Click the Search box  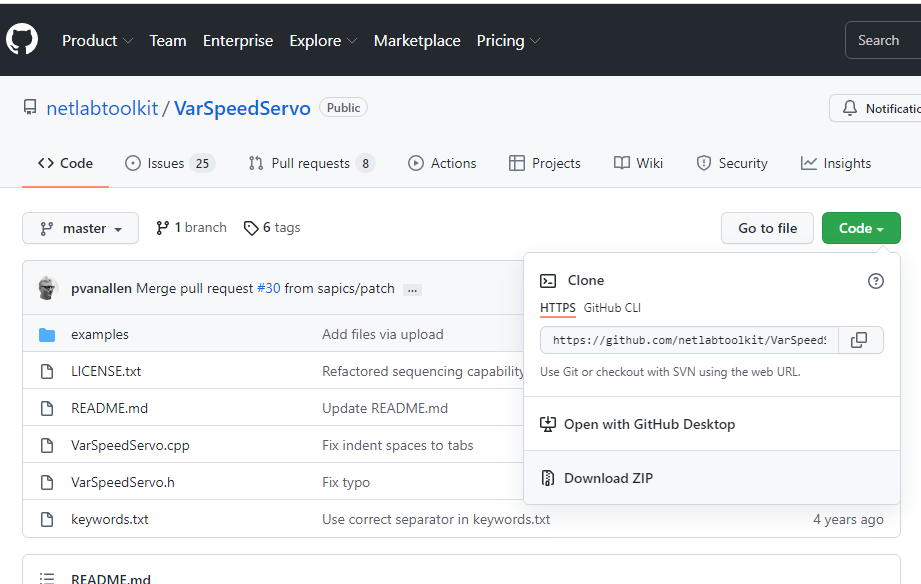click(x=883, y=40)
